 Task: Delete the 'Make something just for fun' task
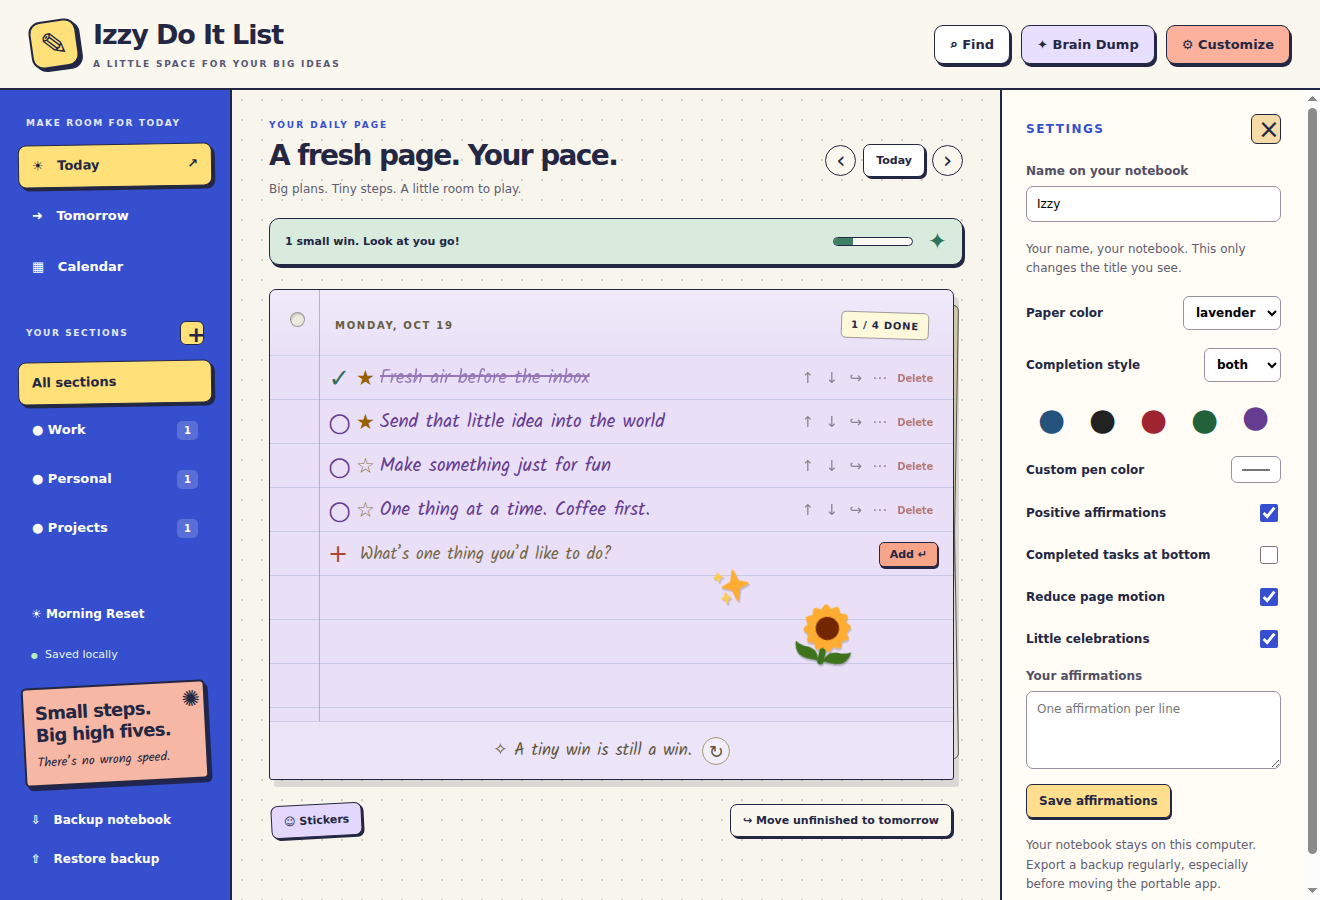(x=915, y=466)
